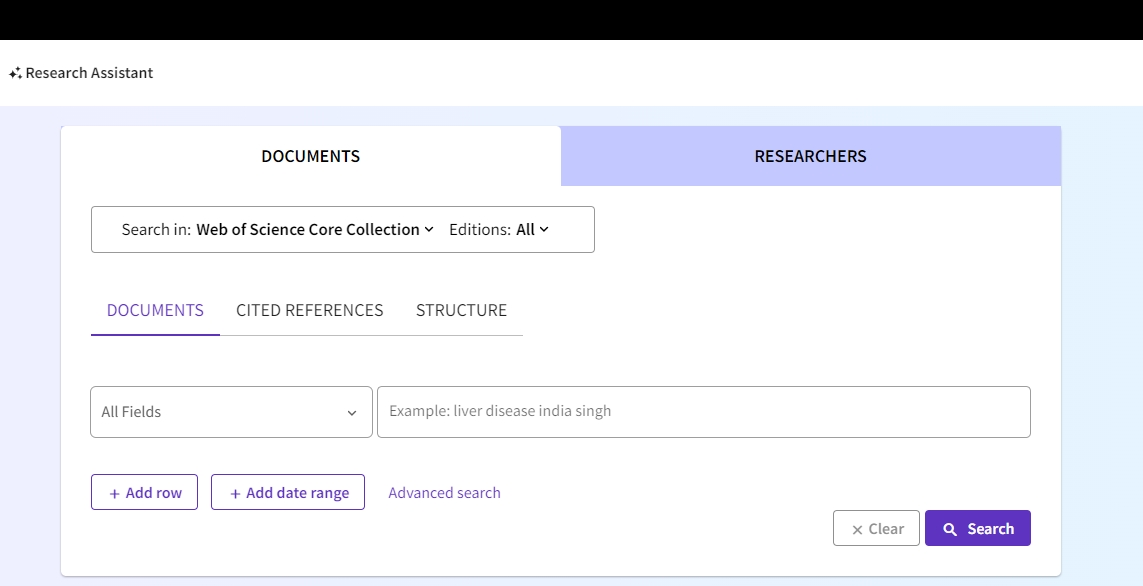
Task: Switch to the RESEARCHERS tab
Action: coord(810,156)
